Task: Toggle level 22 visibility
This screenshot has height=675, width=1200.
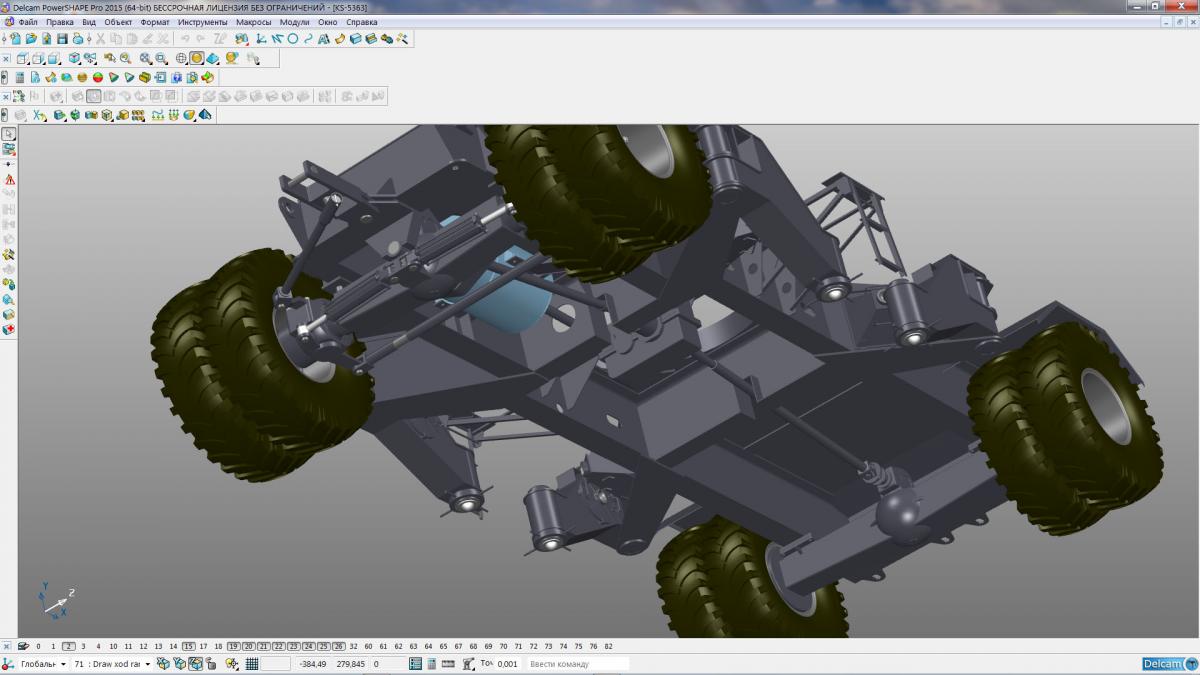Action: point(278,647)
